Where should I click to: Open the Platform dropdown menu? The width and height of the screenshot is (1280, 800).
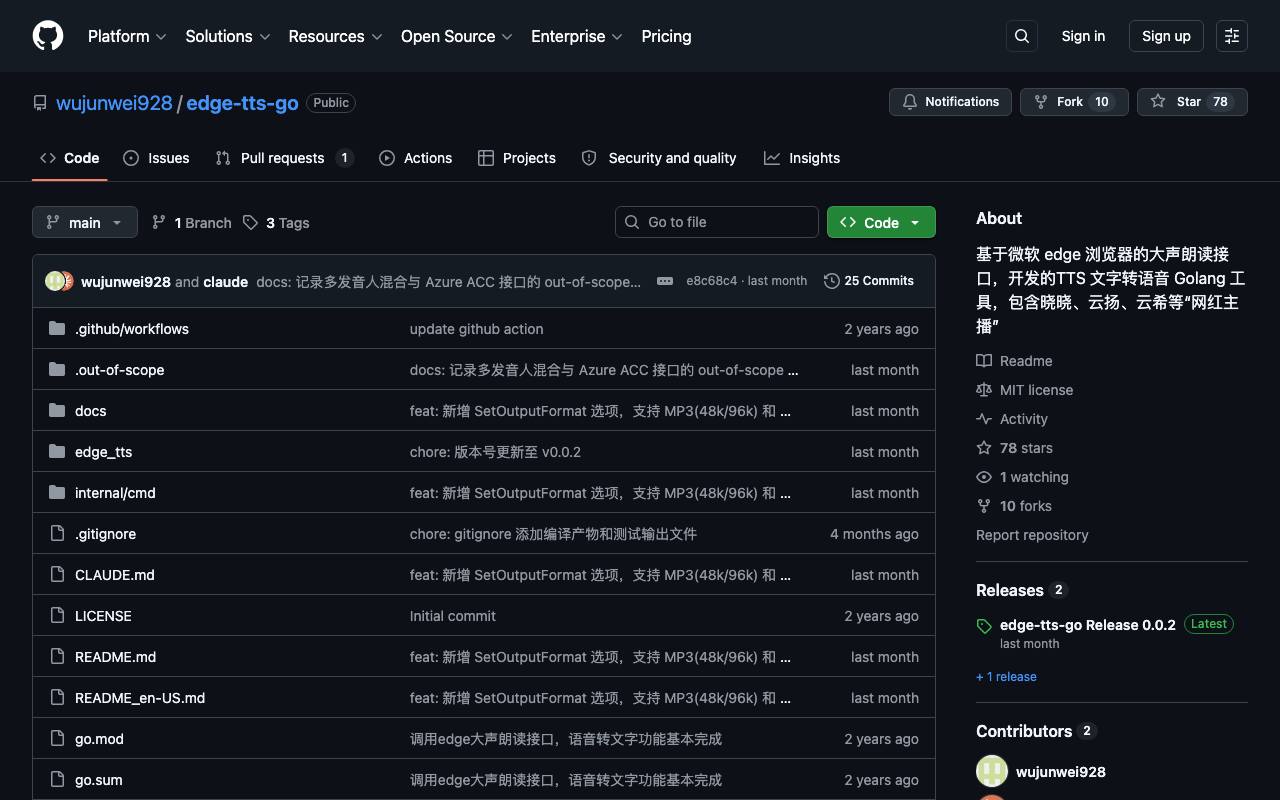[x=127, y=36]
